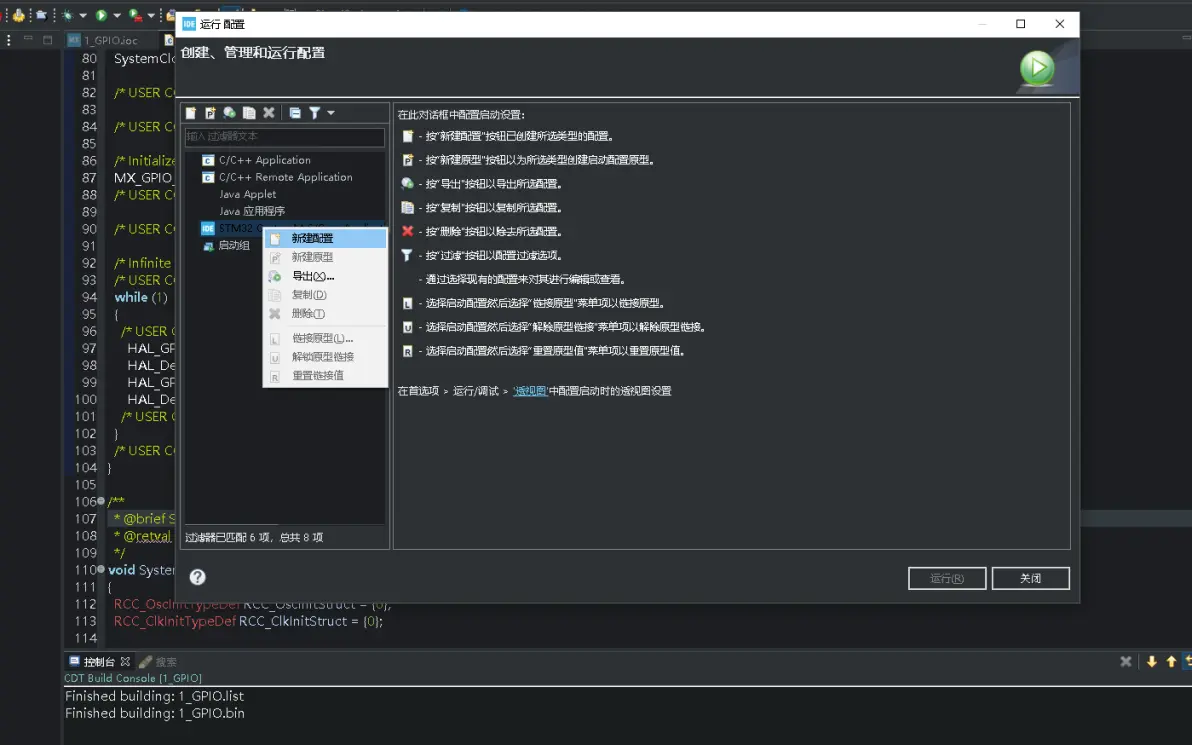Choose 解锁原型链接 from the context menu

click(x=325, y=357)
